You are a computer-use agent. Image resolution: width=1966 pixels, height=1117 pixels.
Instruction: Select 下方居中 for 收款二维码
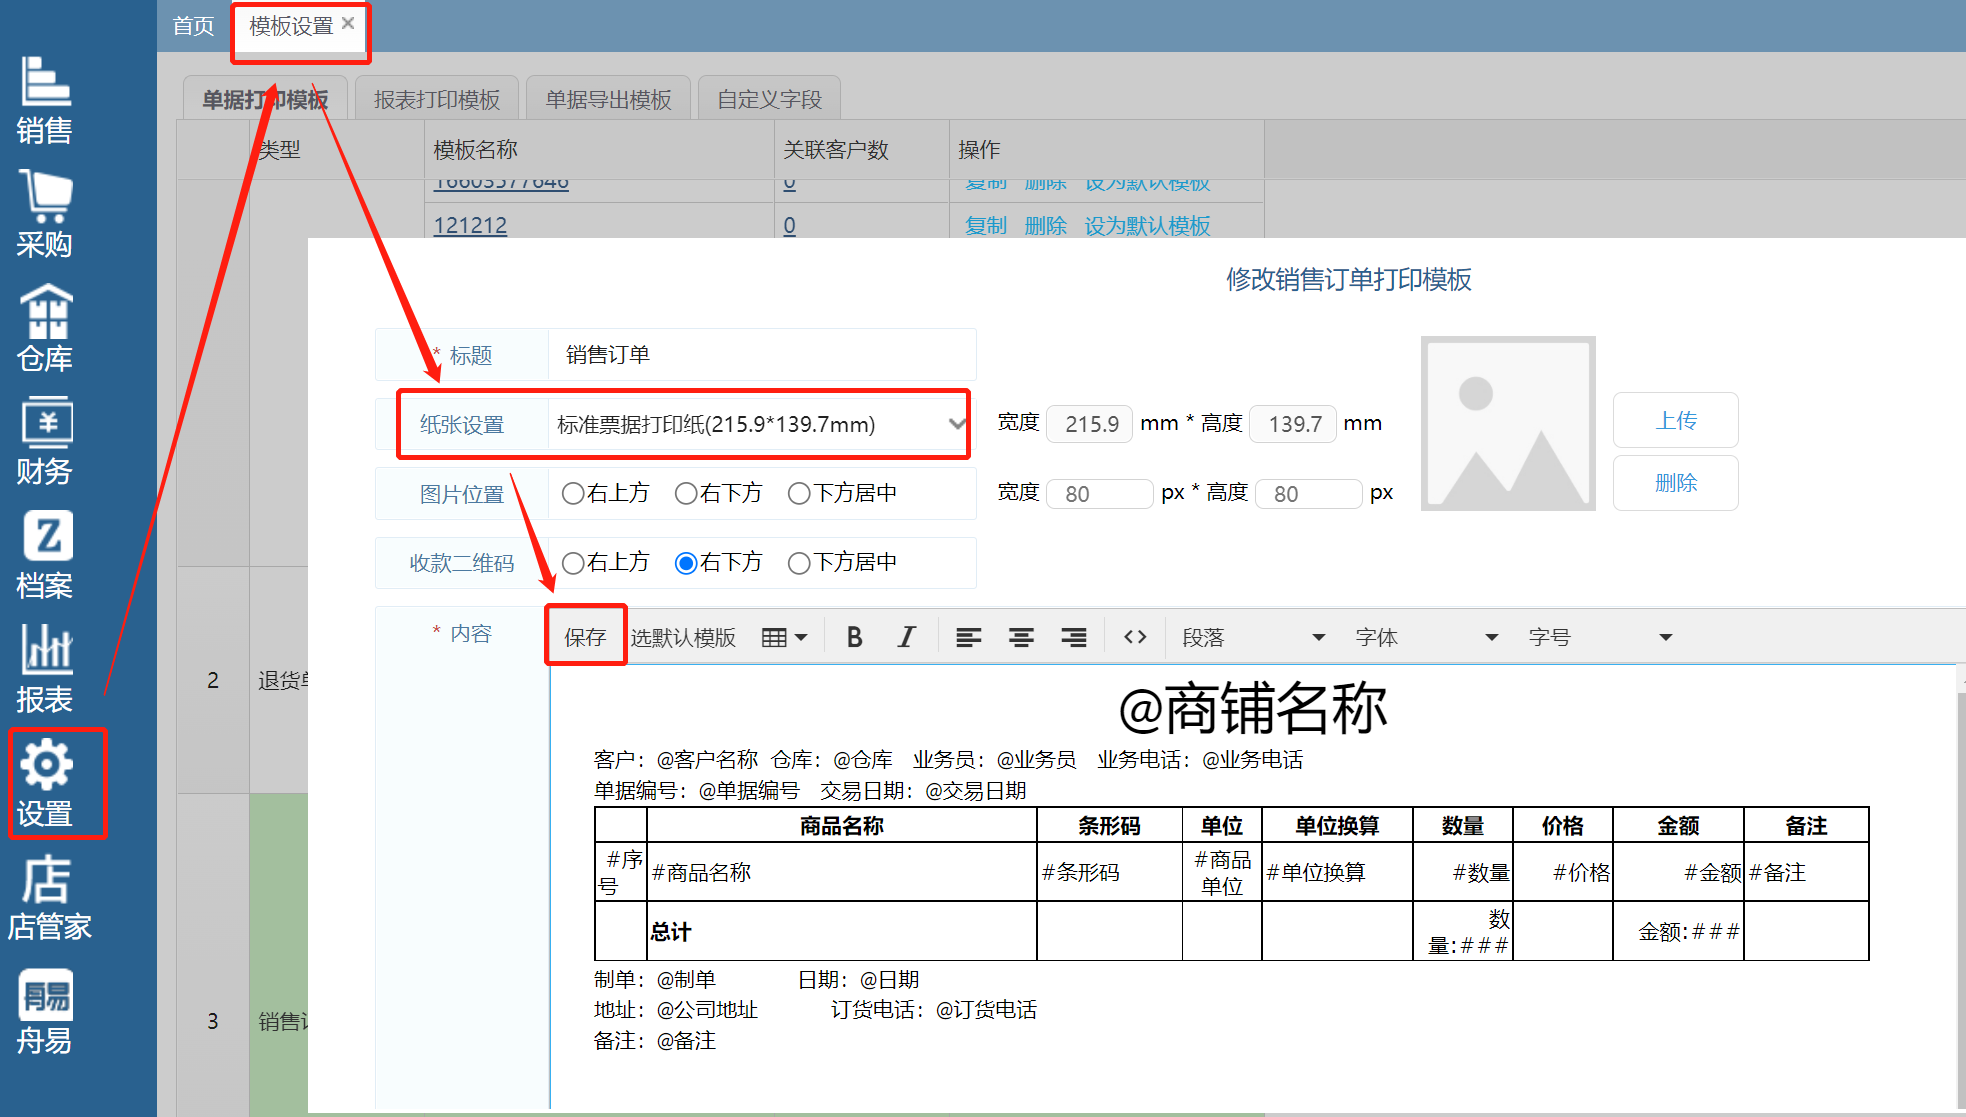pos(799,563)
